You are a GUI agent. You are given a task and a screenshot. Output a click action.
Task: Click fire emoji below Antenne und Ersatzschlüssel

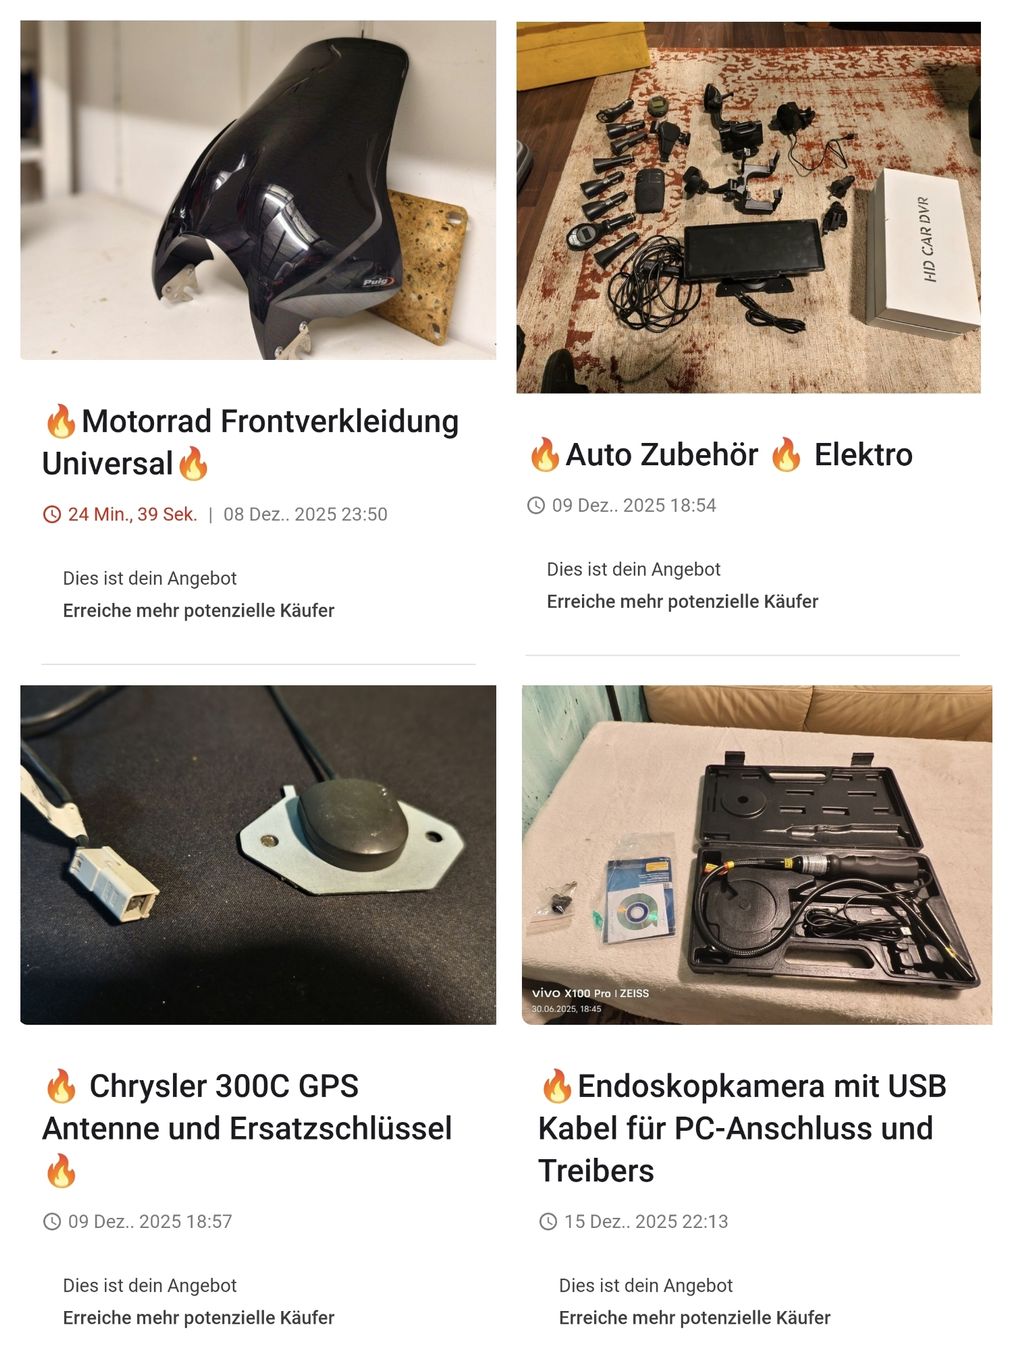click(x=61, y=1170)
